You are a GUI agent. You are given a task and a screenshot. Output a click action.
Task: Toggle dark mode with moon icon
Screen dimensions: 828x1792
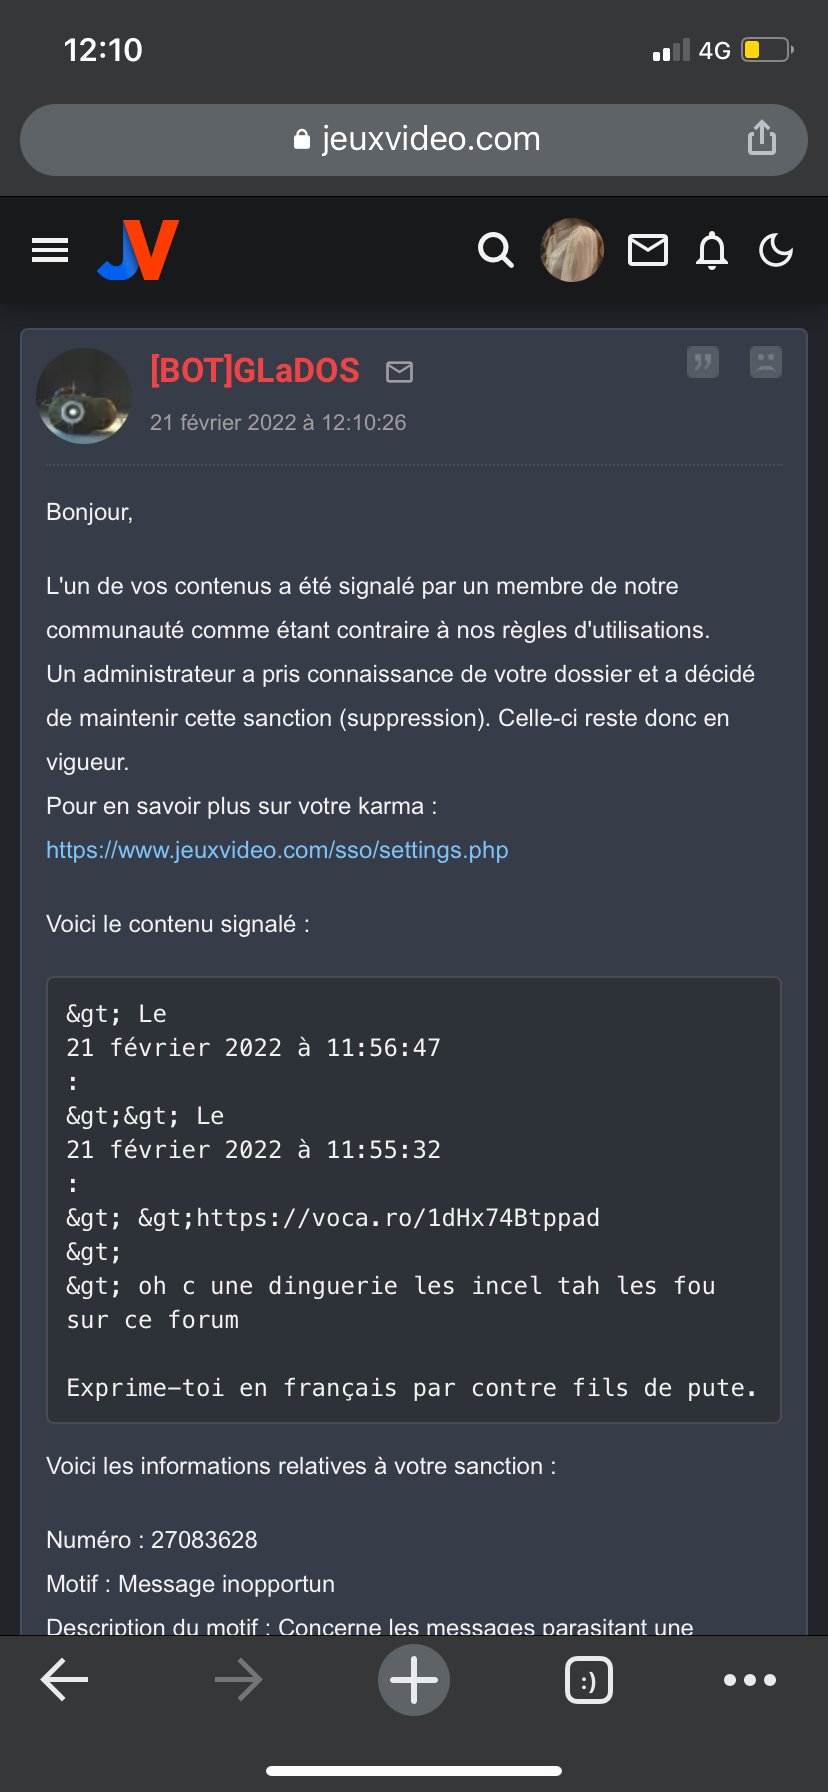pyautogui.click(x=776, y=250)
